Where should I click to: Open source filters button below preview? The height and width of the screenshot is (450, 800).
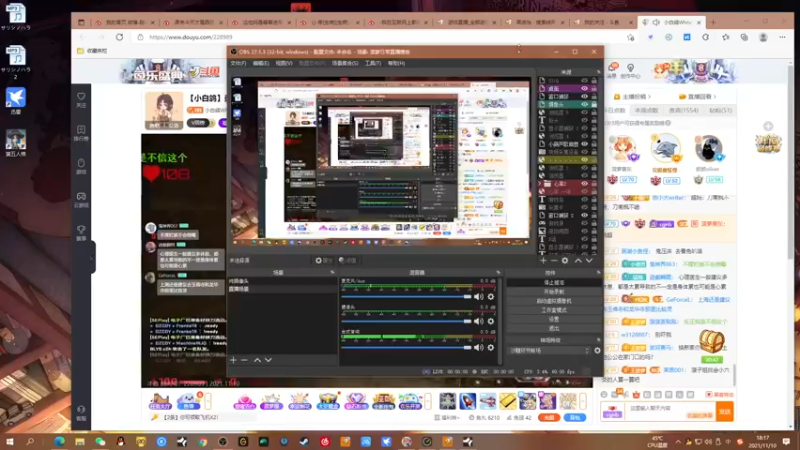348,260
